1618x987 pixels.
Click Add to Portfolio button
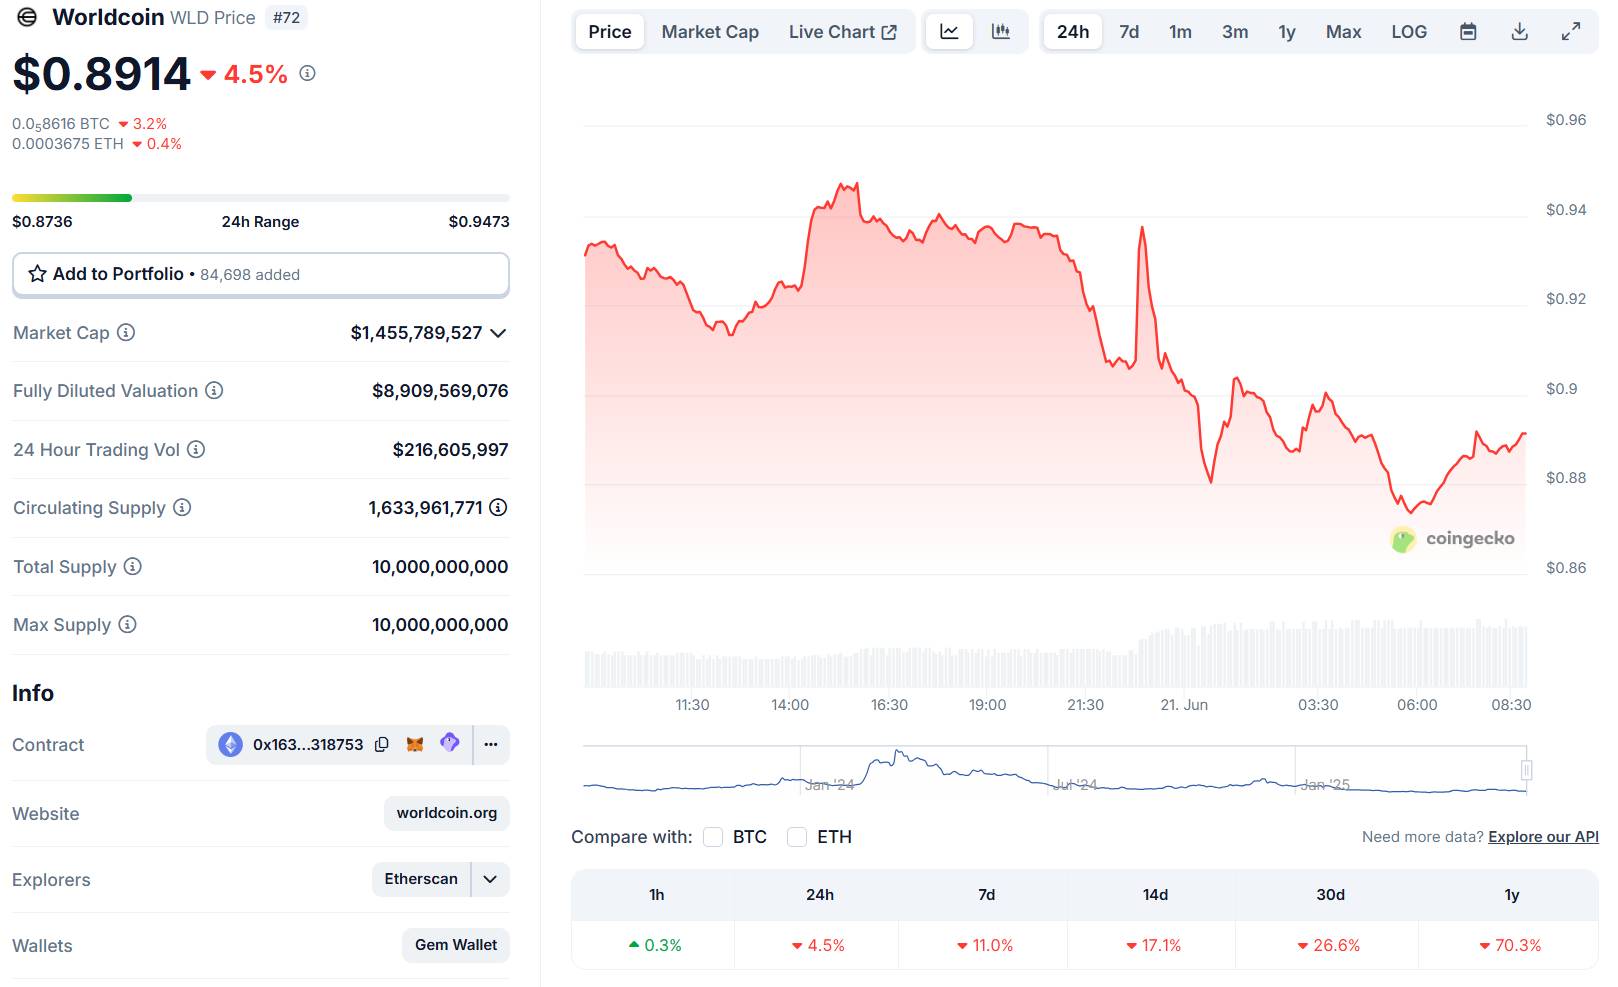tap(261, 274)
